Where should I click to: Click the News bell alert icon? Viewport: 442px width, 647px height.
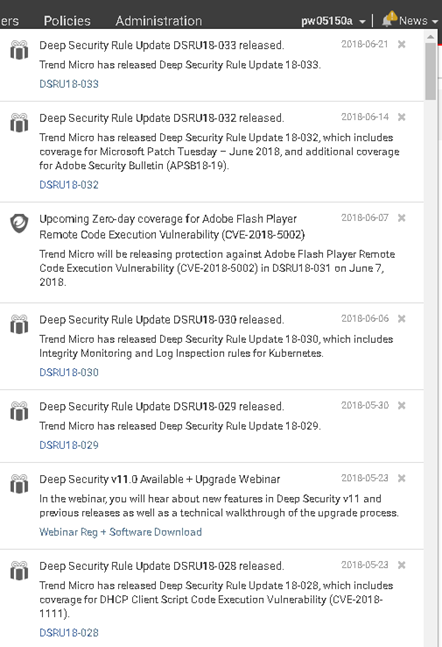click(x=389, y=19)
